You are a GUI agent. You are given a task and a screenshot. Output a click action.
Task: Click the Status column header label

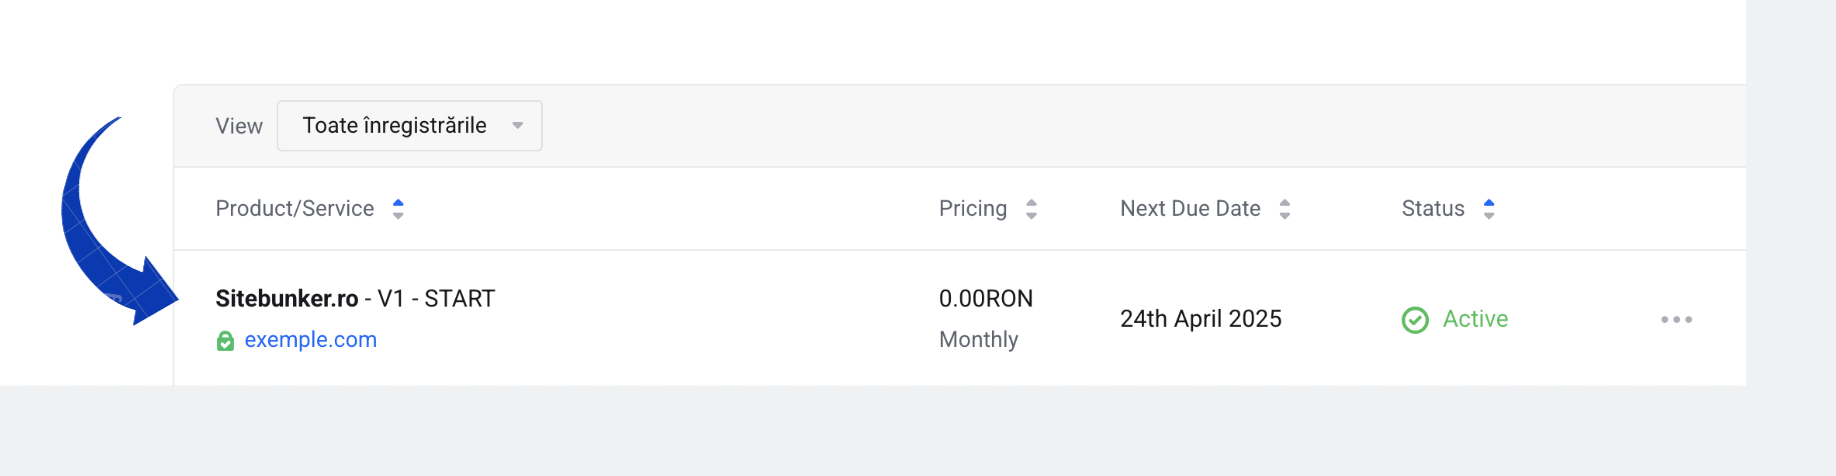[1433, 209]
